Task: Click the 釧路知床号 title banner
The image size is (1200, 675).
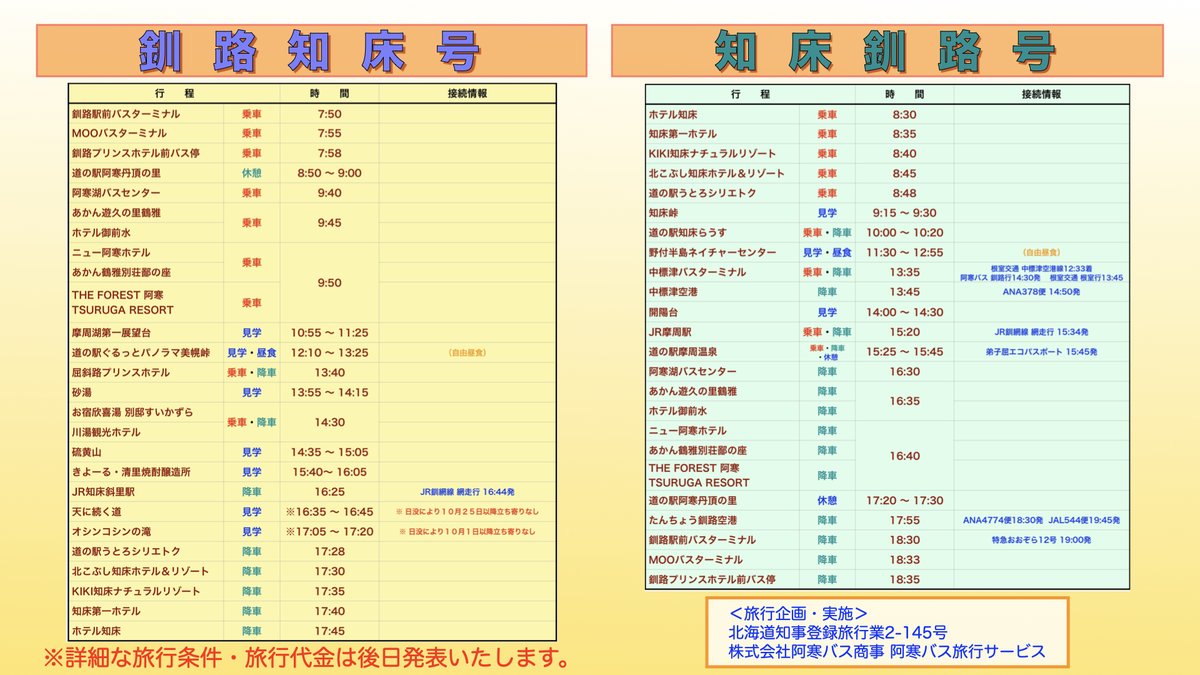Action: (312, 50)
